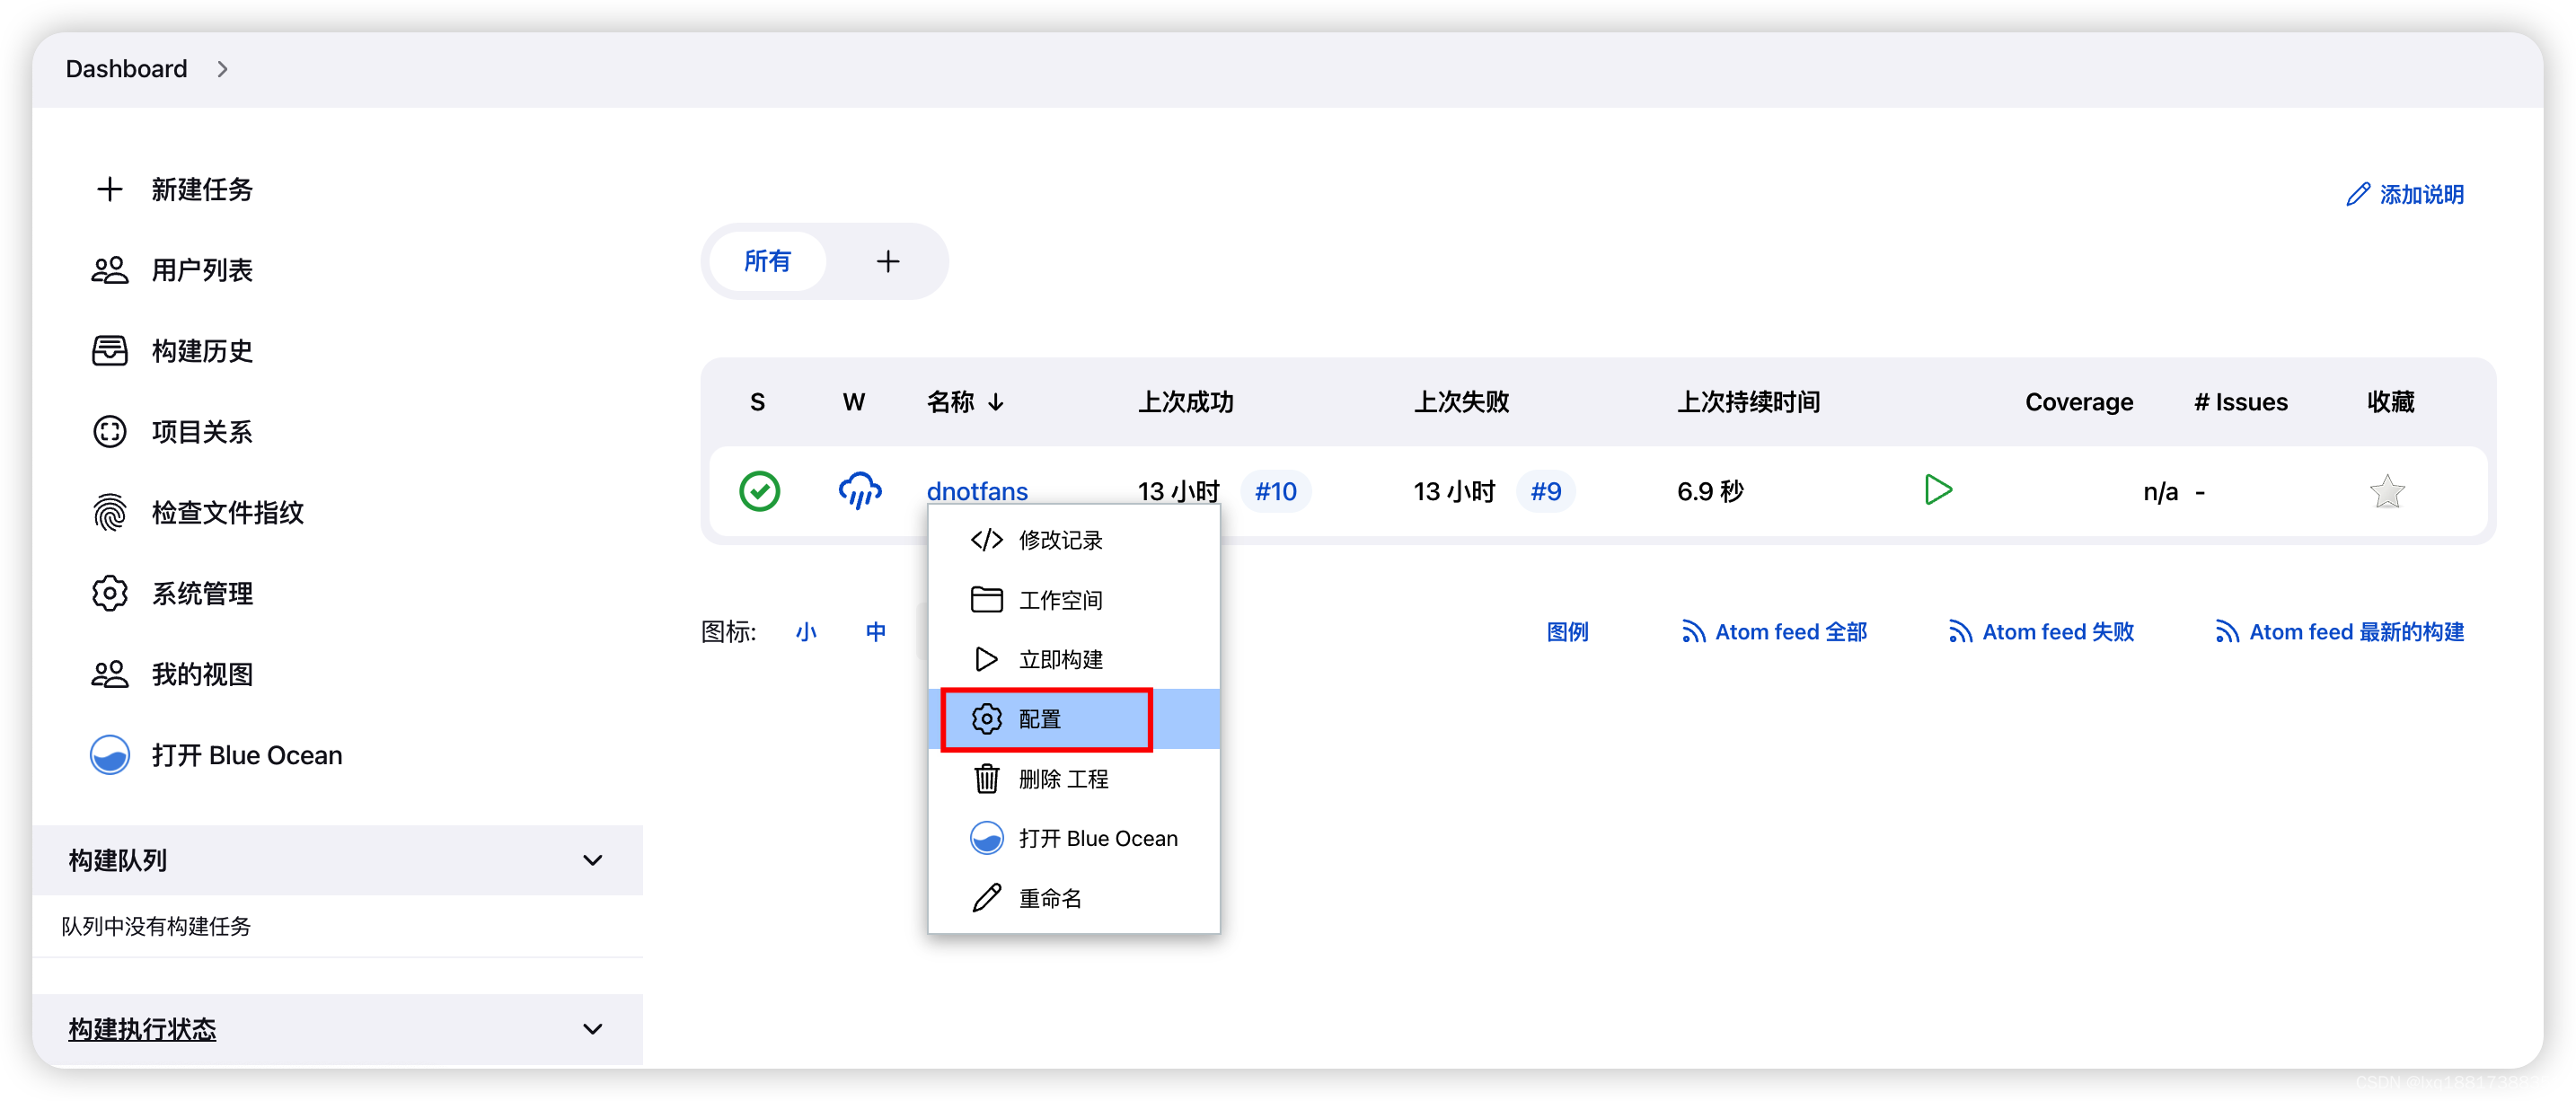Open Atom feed 最新的构建 link

pyautogui.click(x=2339, y=632)
